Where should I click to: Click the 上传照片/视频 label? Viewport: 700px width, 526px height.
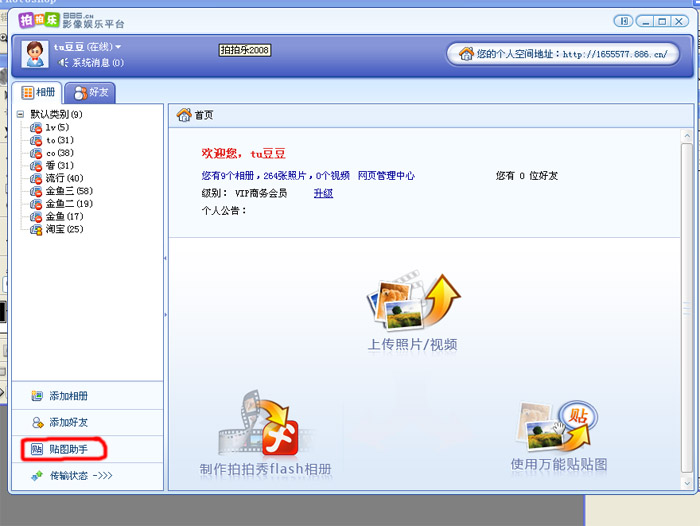pyautogui.click(x=412, y=344)
